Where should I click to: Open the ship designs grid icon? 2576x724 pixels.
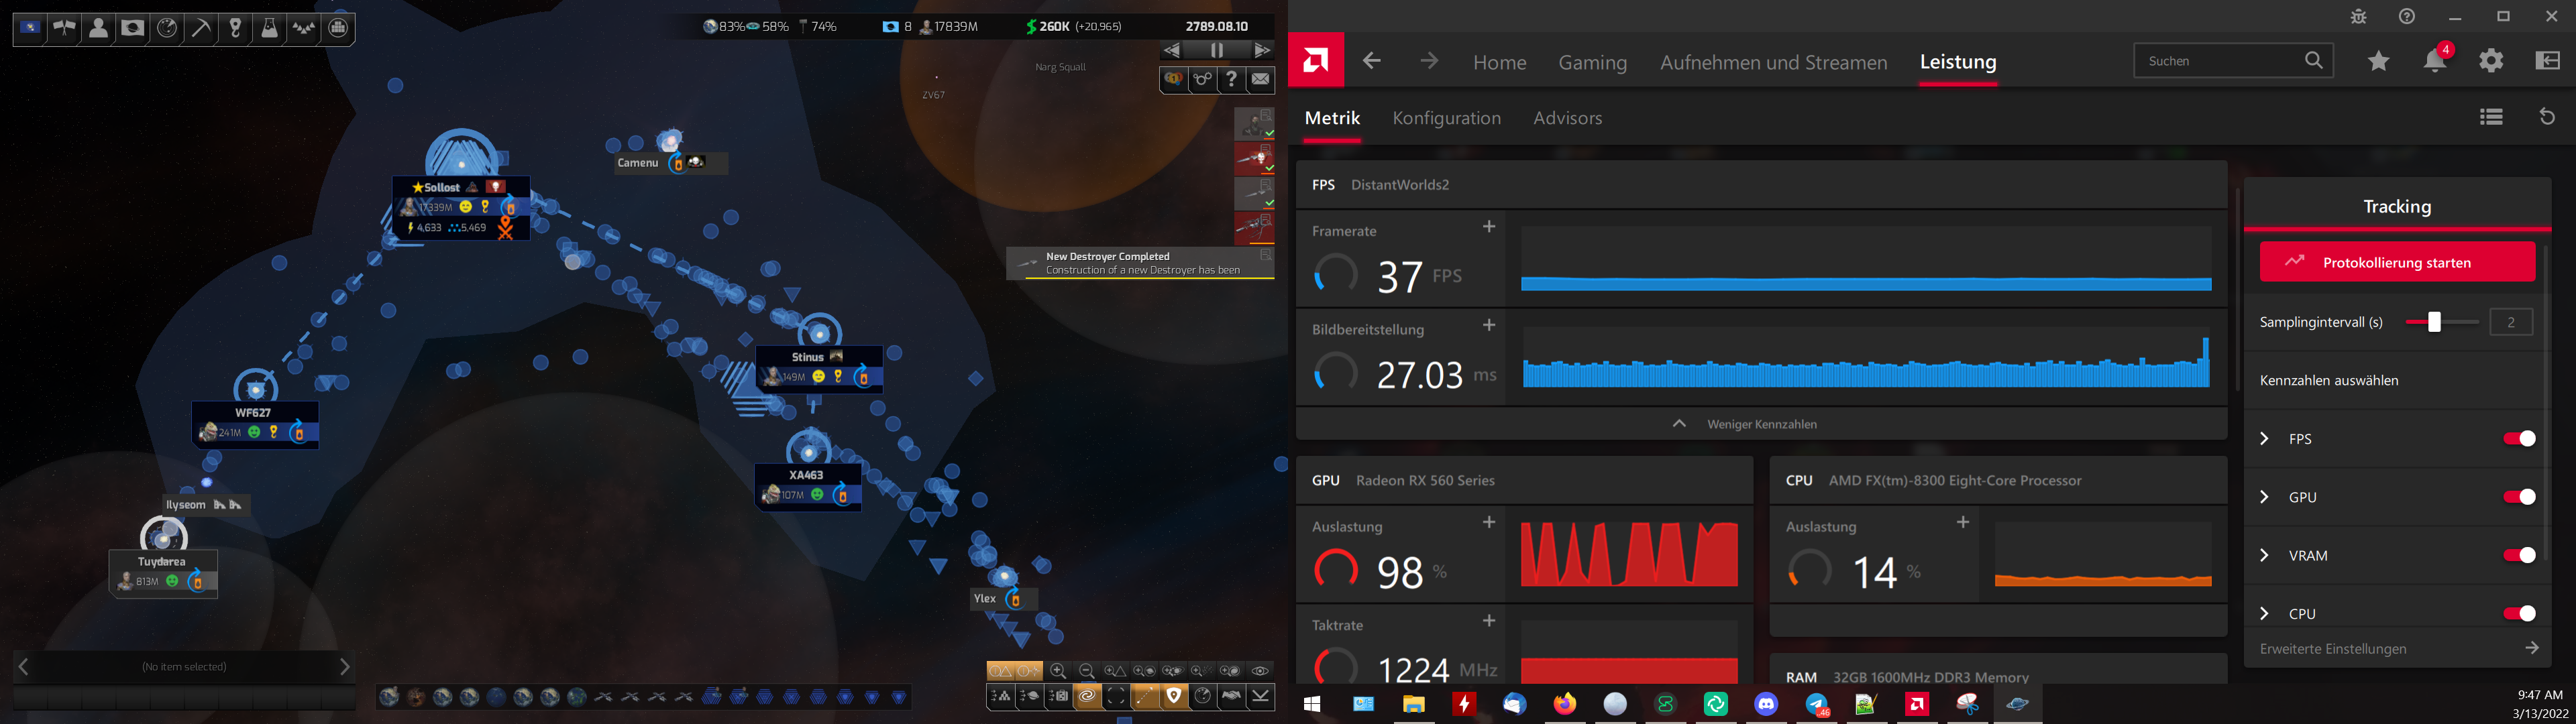338,28
